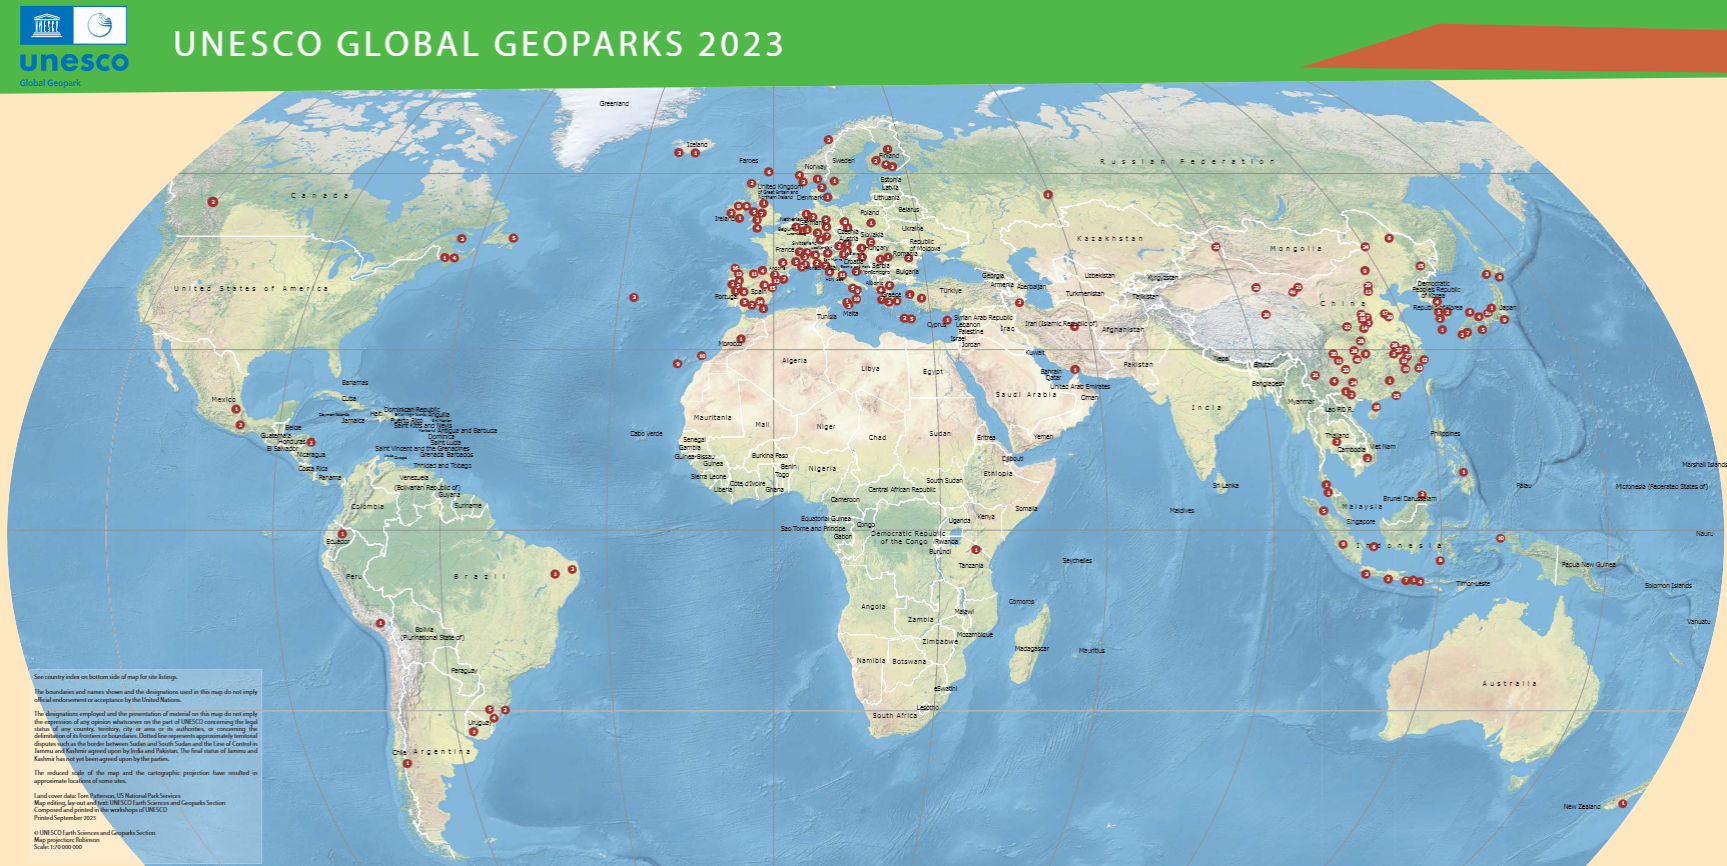This screenshot has width=1727, height=866.
Task: Click the 'Australia' country label
Action: 1509,683
